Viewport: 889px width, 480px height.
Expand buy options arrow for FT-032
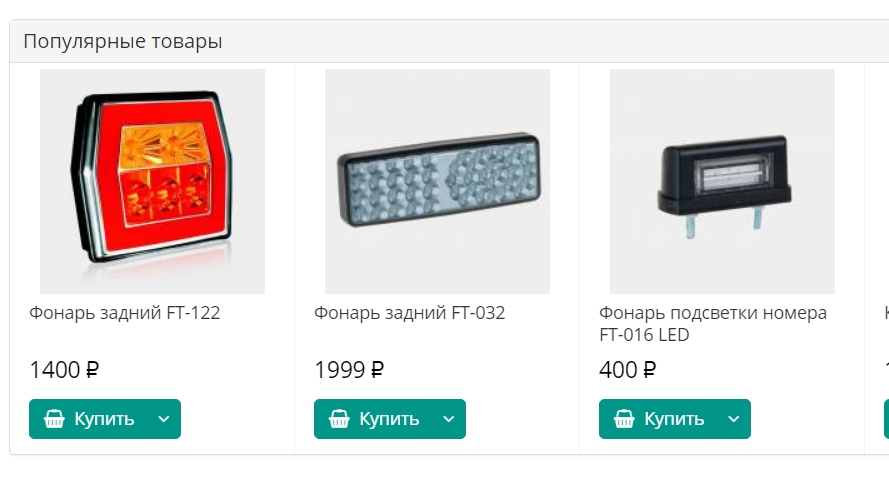[449, 419]
